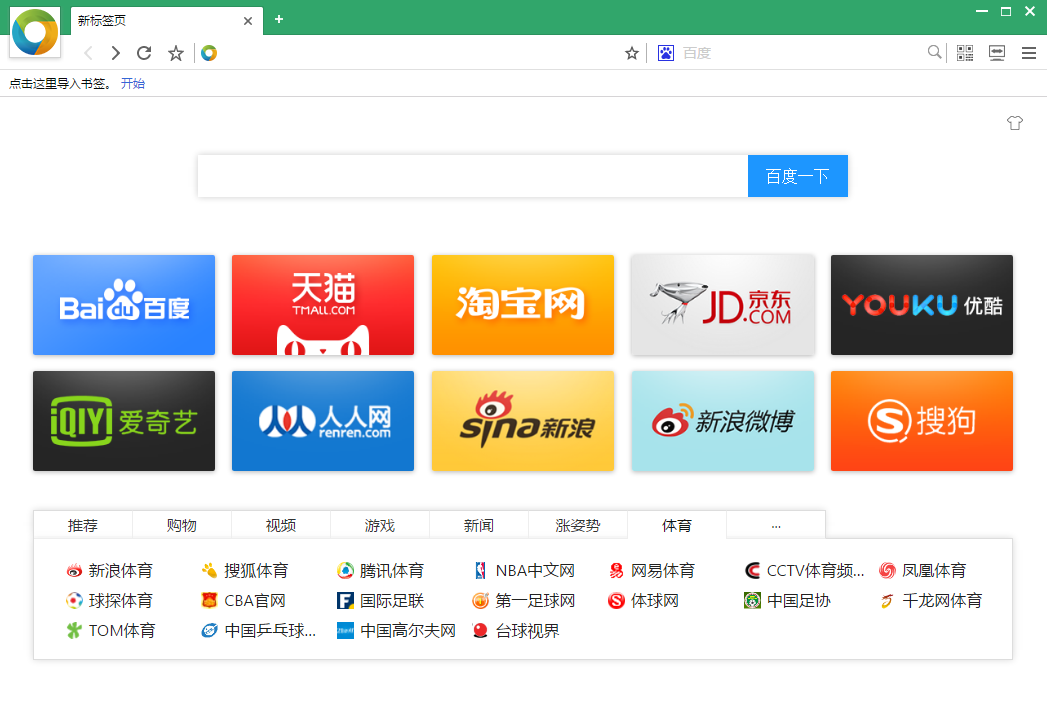
Task: Open the 搜狗 tile
Action: pos(921,421)
